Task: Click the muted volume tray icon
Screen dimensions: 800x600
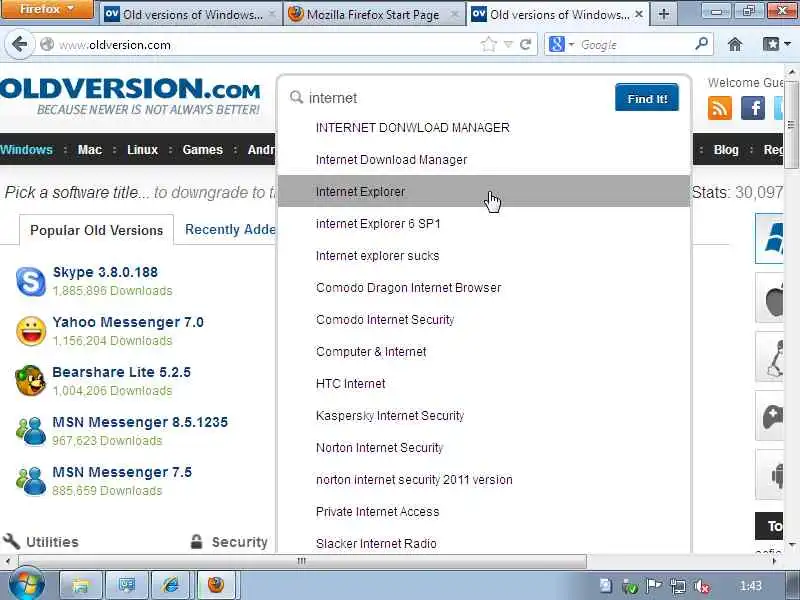Action: coord(702,586)
